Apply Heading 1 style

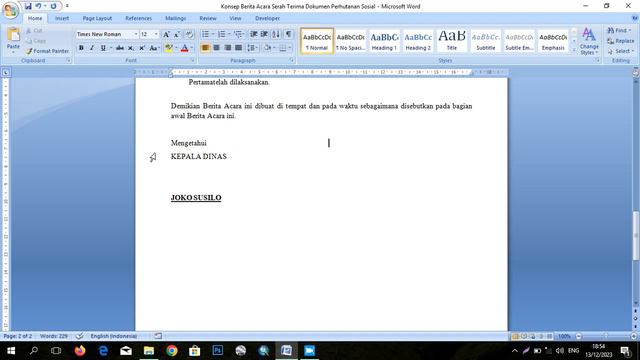384,41
